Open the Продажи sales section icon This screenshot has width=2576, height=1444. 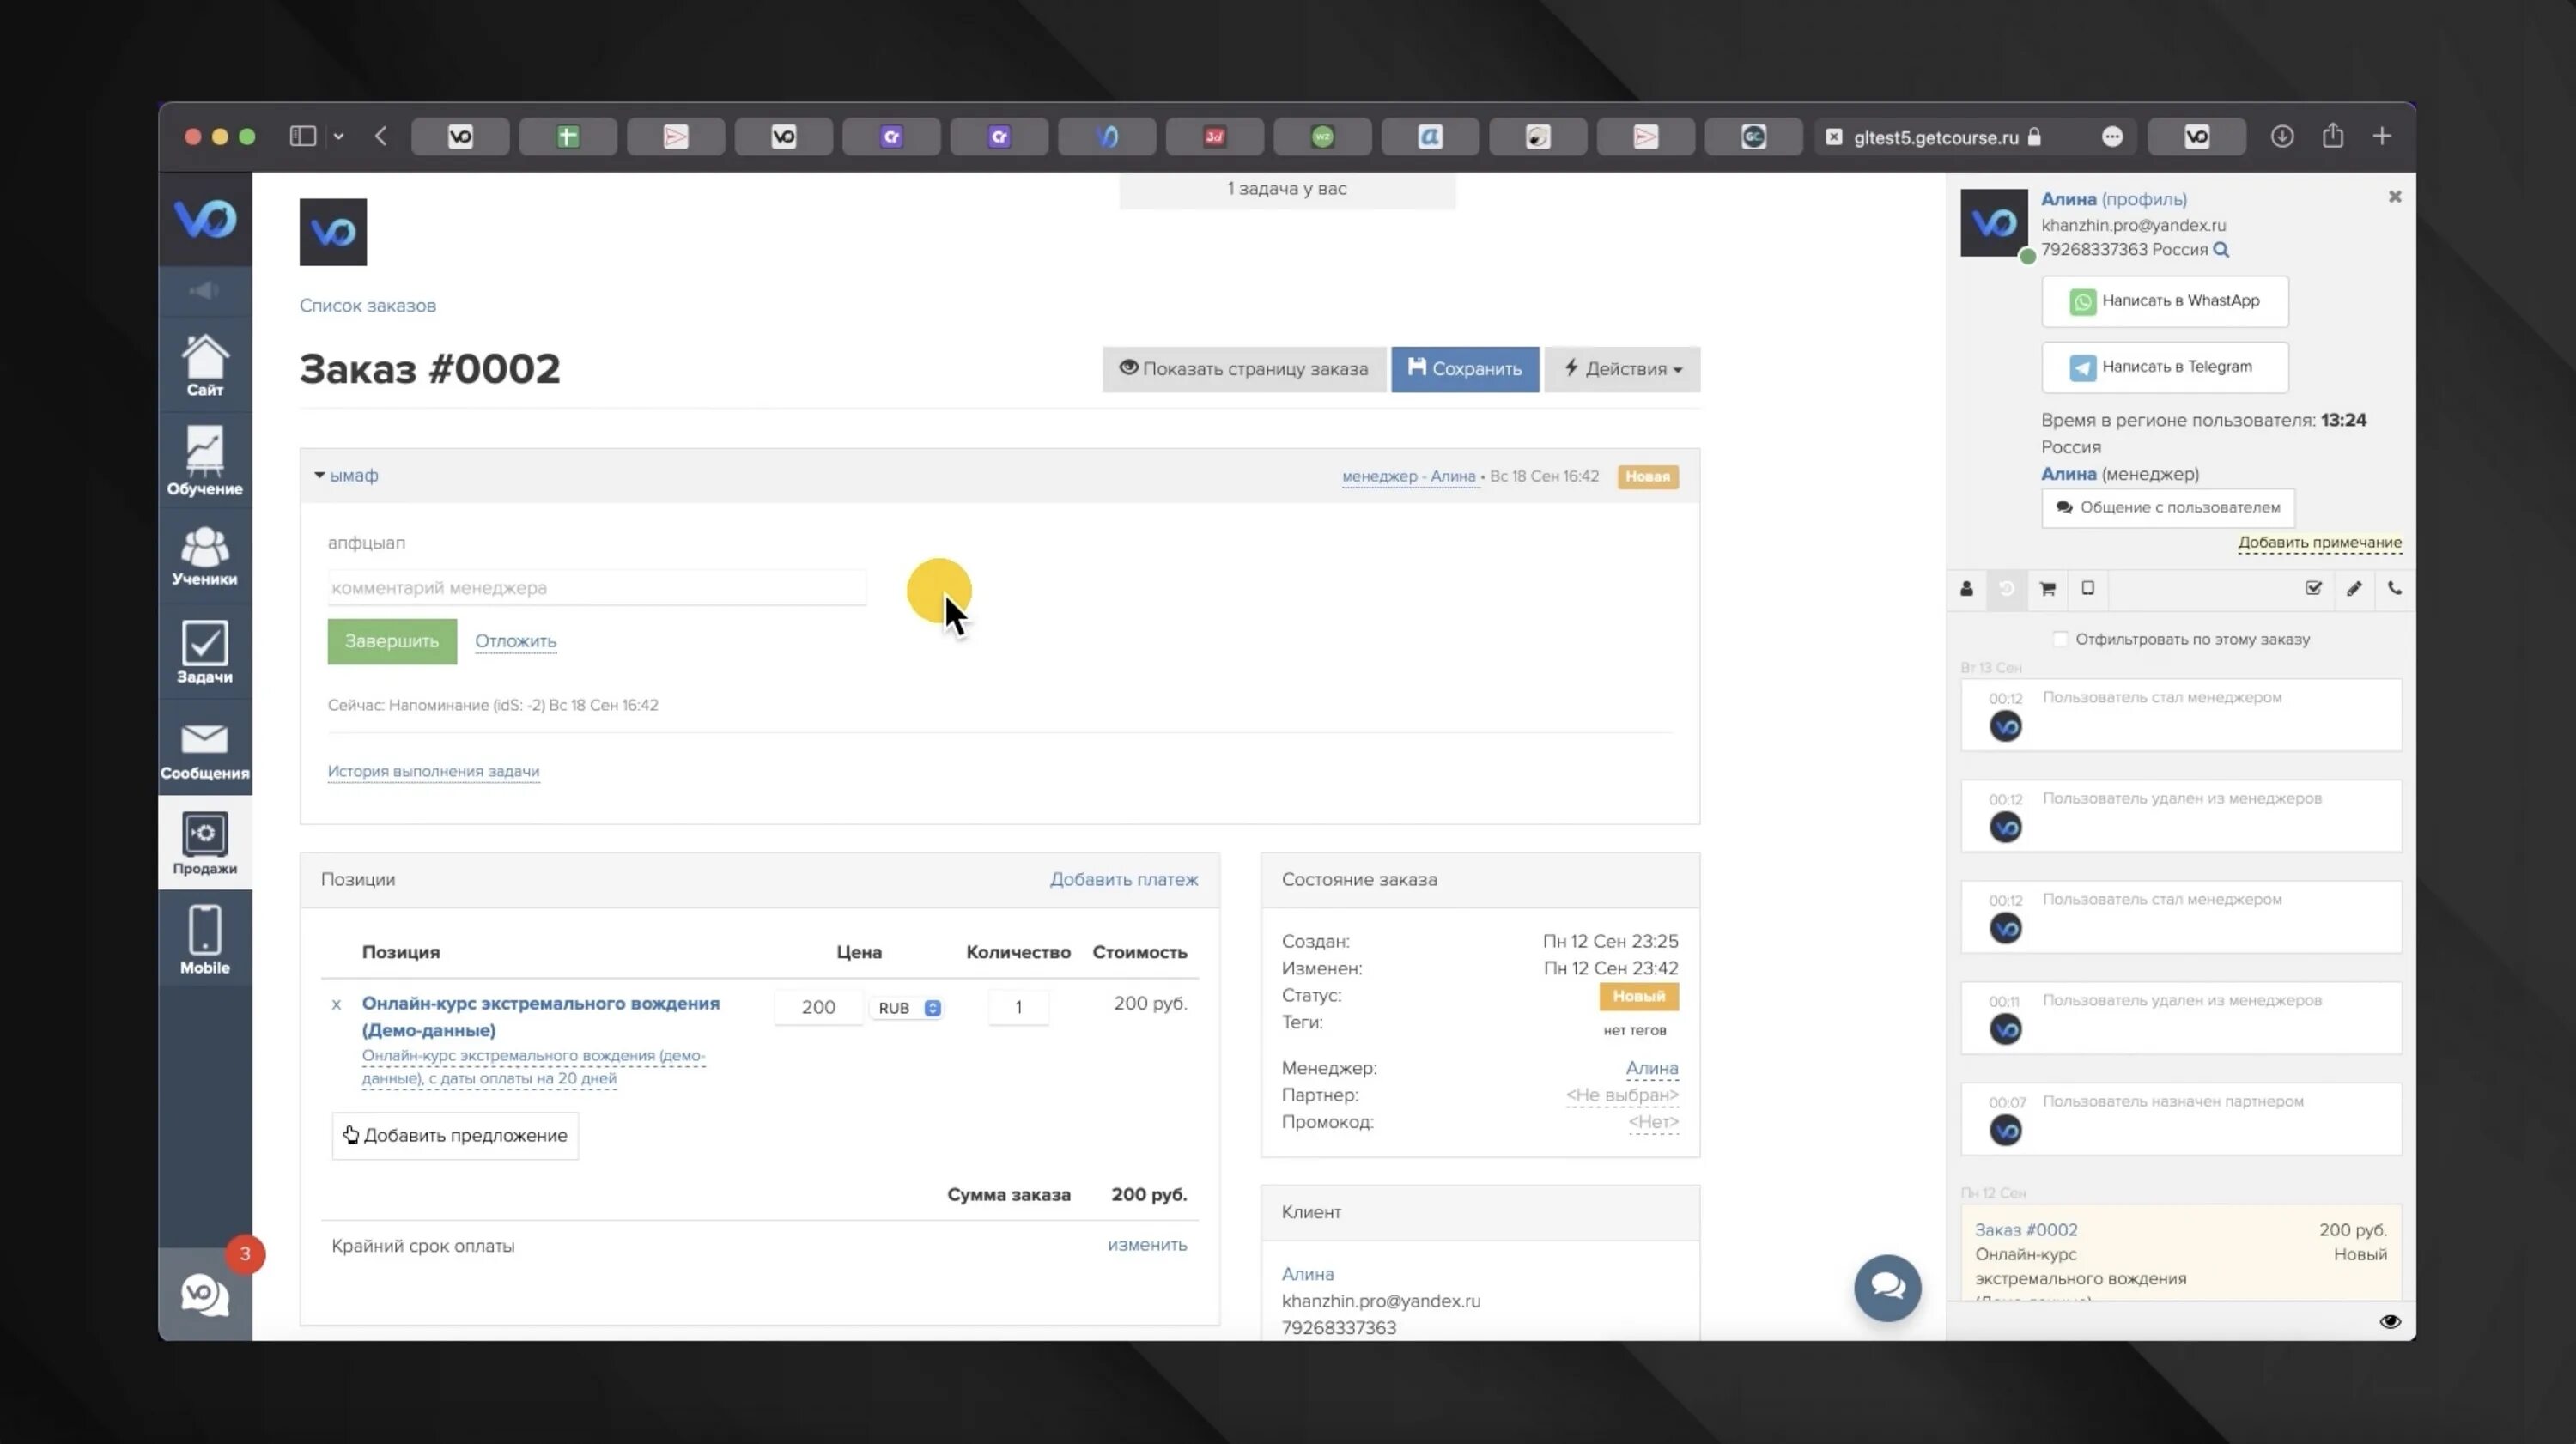(x=204, y=842)
